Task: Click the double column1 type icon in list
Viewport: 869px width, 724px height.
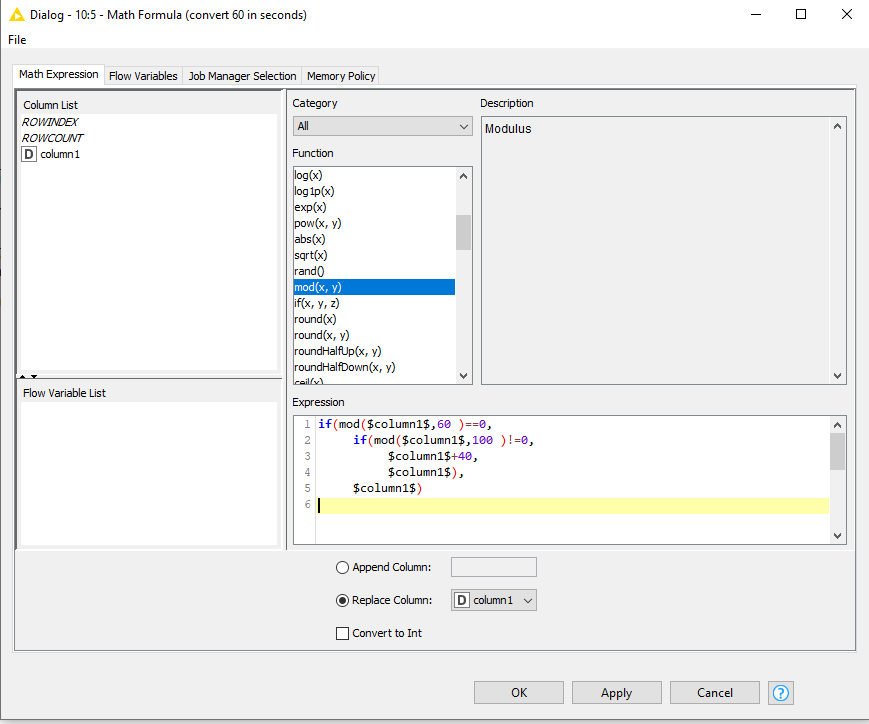Action: point(29,154)
